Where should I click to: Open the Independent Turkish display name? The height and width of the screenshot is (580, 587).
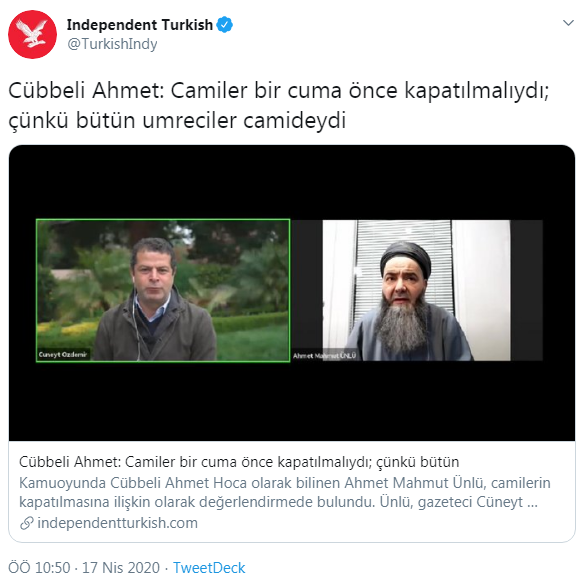coord(140,25)
